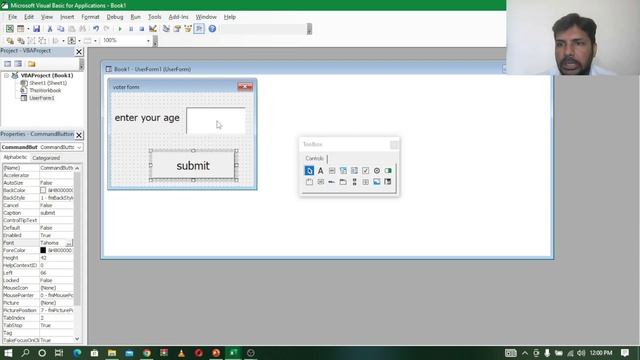Select the ToggleButton tool in Toolbox
Viewport: 640px width, 360px height.
click(388, 171)
